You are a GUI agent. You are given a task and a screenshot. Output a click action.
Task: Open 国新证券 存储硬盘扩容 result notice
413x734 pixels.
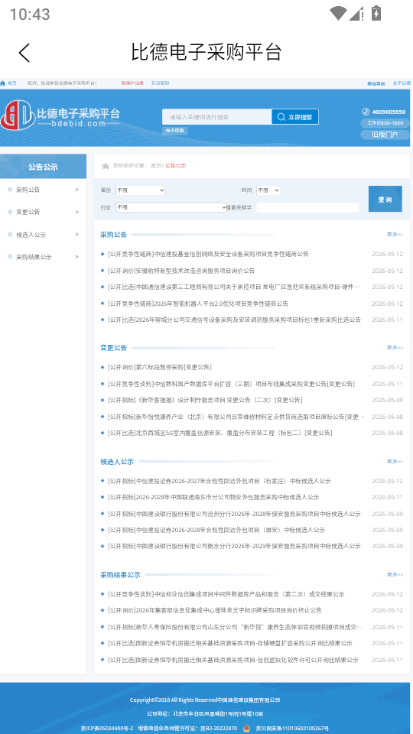point(229,643)
